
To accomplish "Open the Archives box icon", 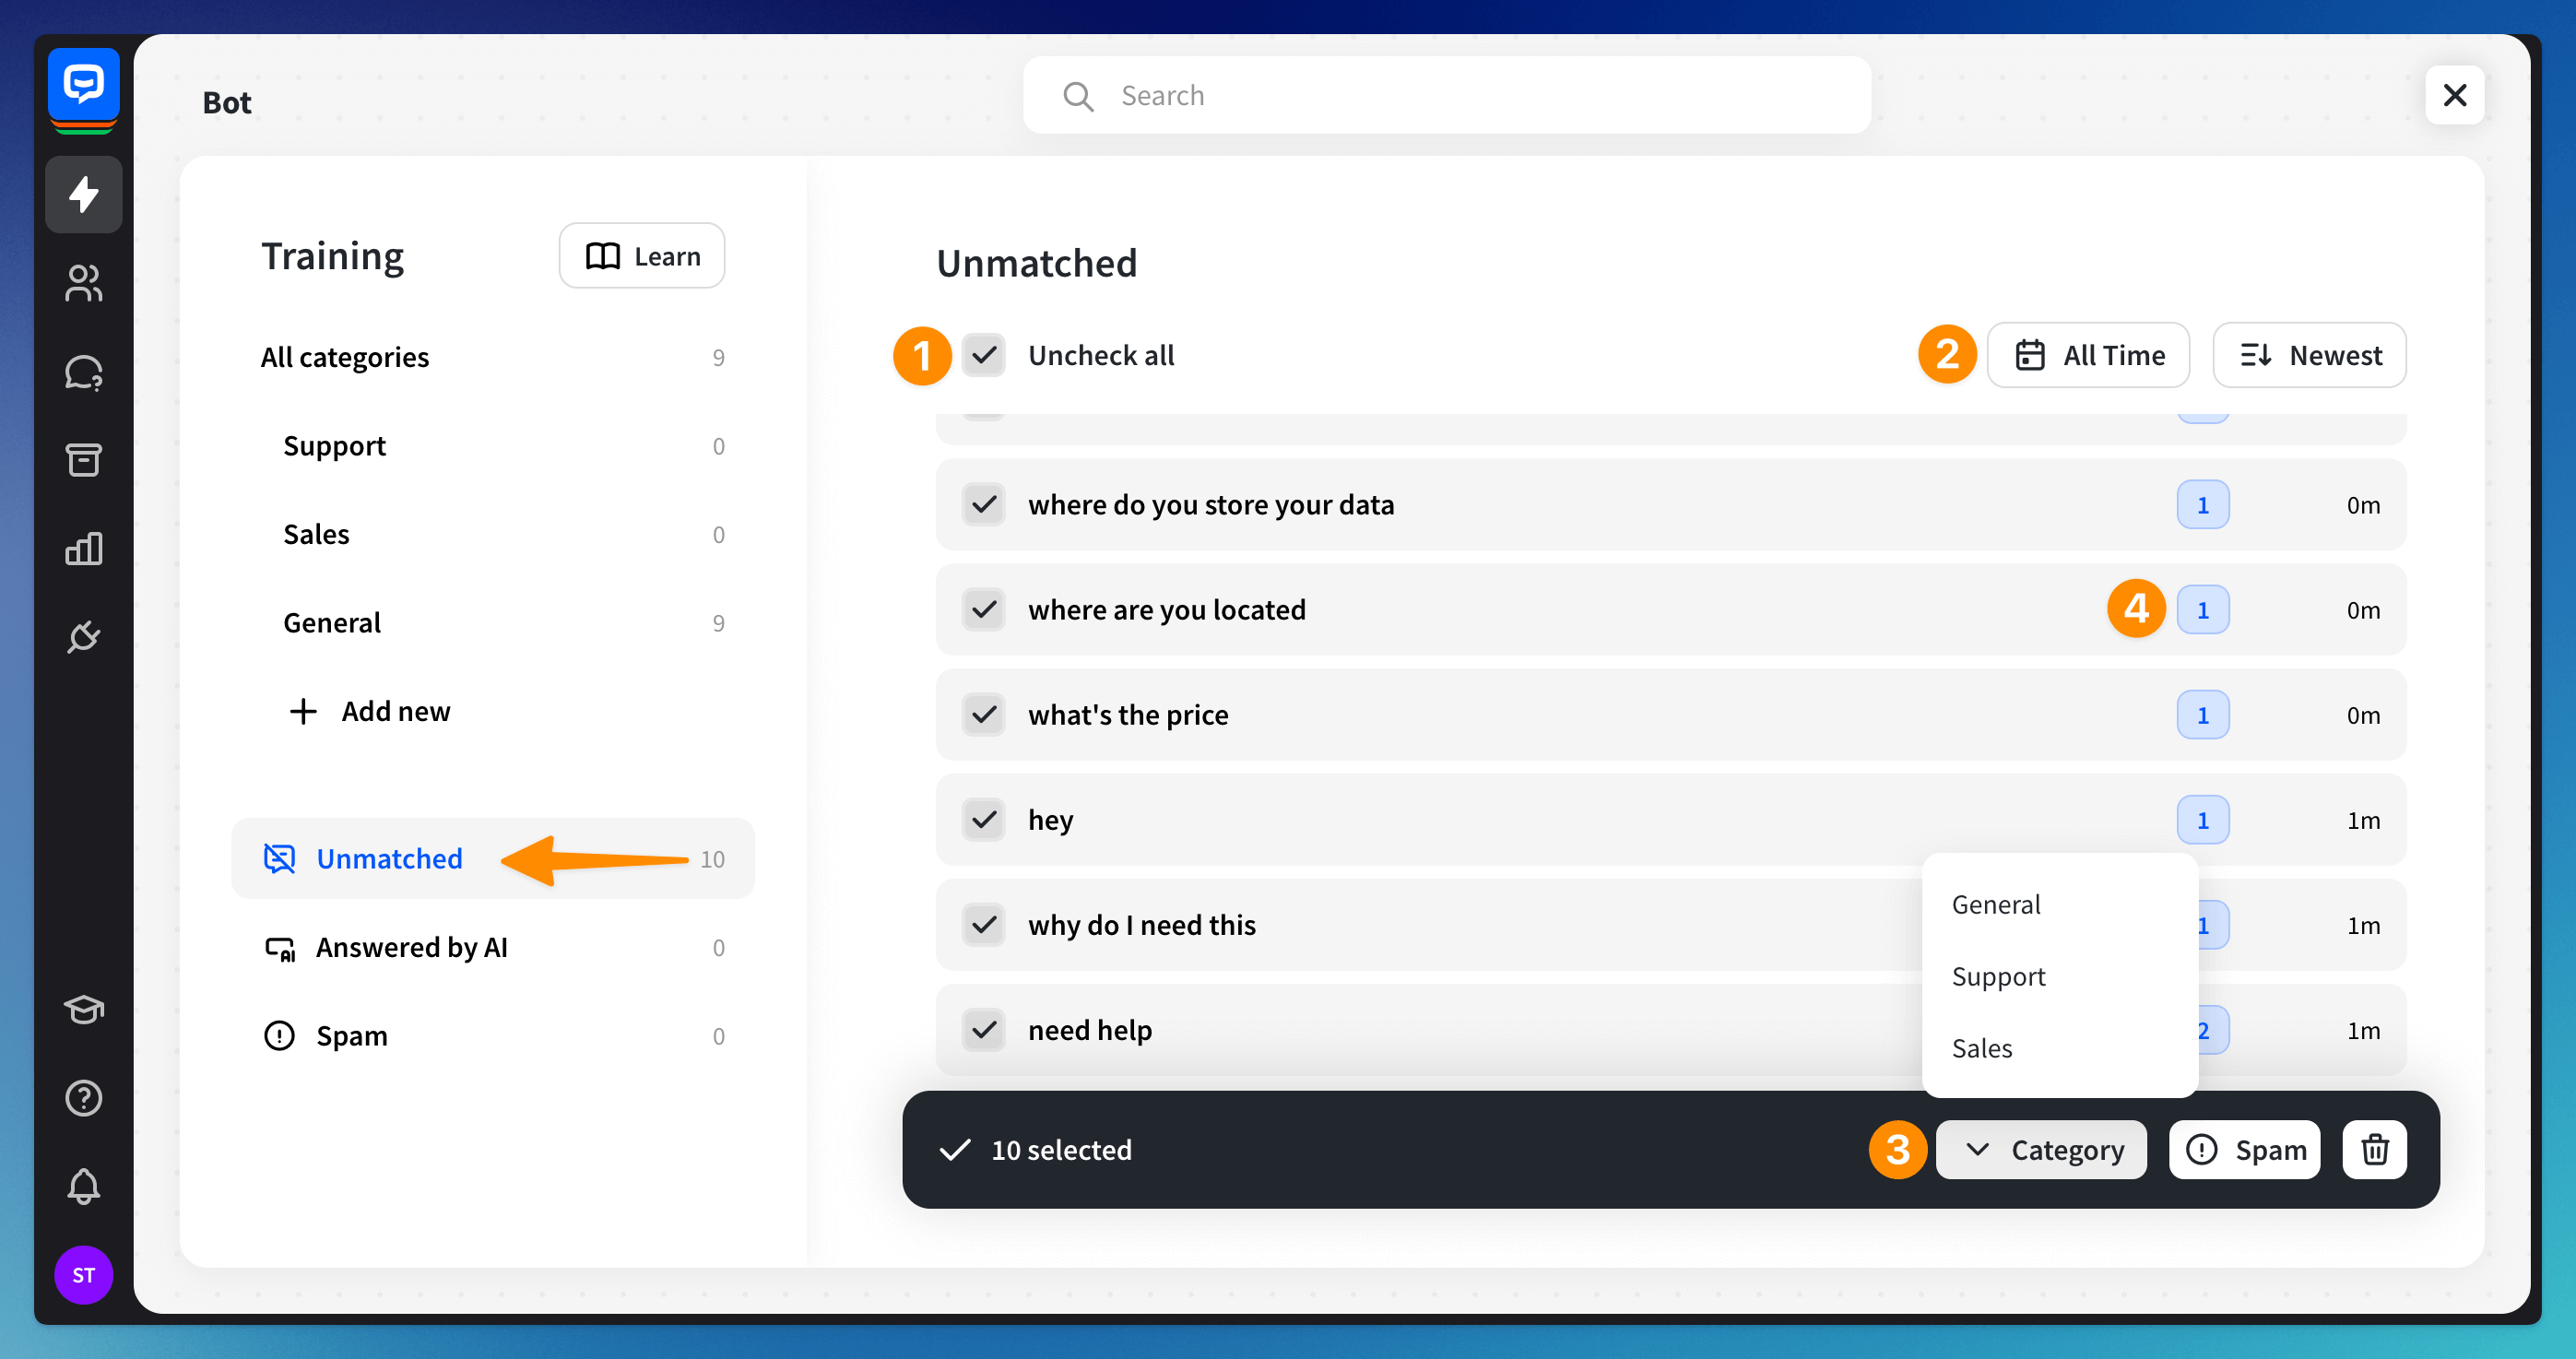I will tap(83, 460).
